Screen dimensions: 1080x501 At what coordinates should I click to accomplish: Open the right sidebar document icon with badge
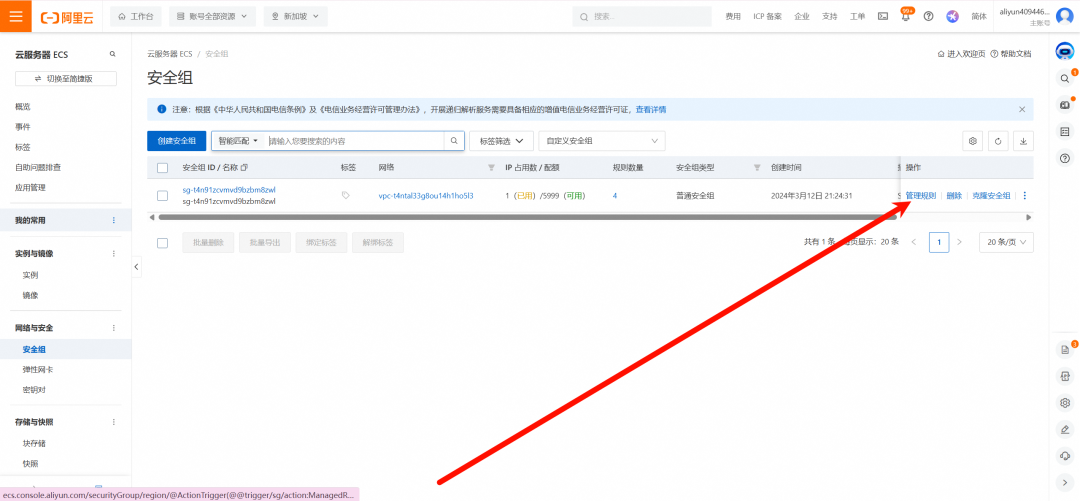tap(1066, 349)
